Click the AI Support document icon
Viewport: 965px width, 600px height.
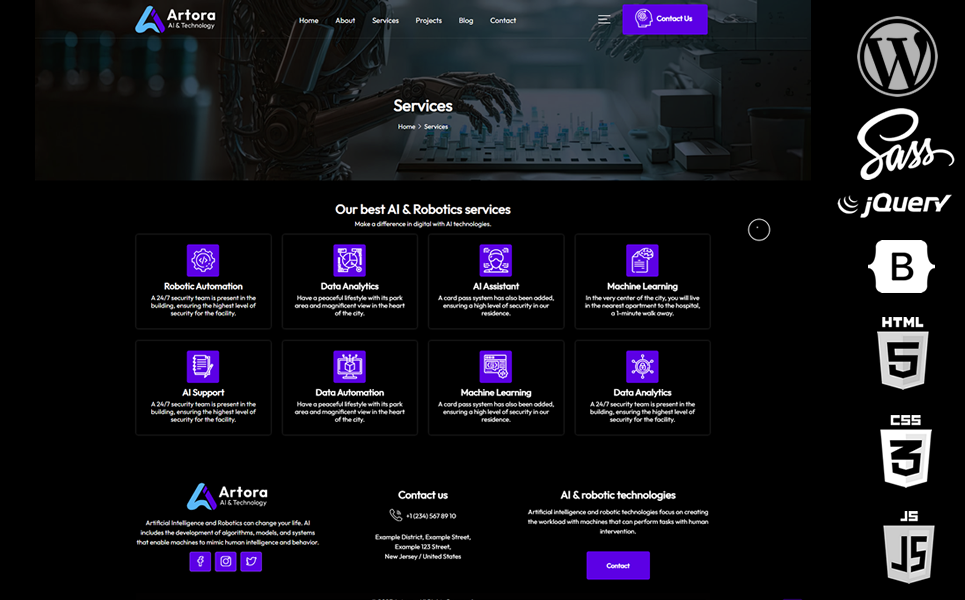[x=203, y=366]
